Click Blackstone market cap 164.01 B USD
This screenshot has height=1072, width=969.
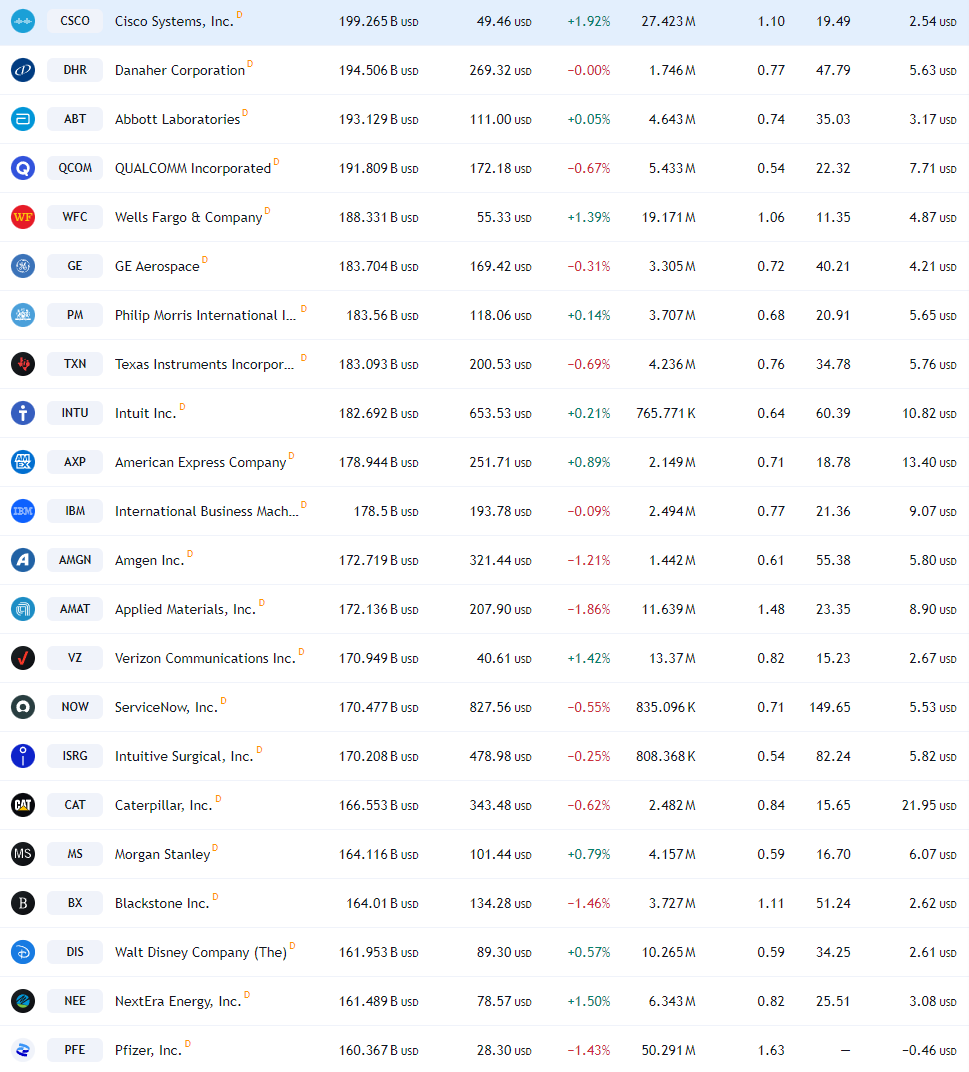[382, 904]
